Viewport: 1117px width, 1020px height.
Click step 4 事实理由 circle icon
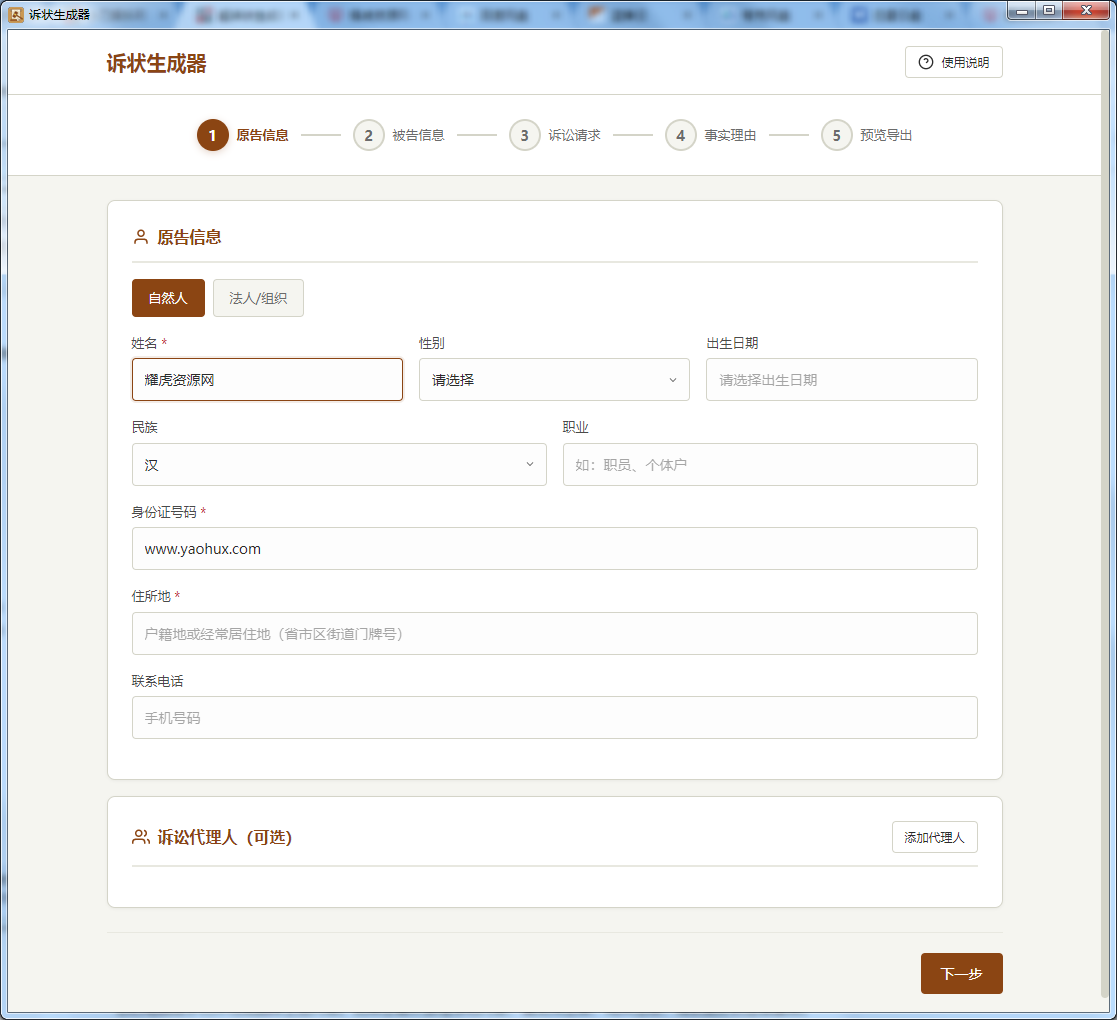680,135
